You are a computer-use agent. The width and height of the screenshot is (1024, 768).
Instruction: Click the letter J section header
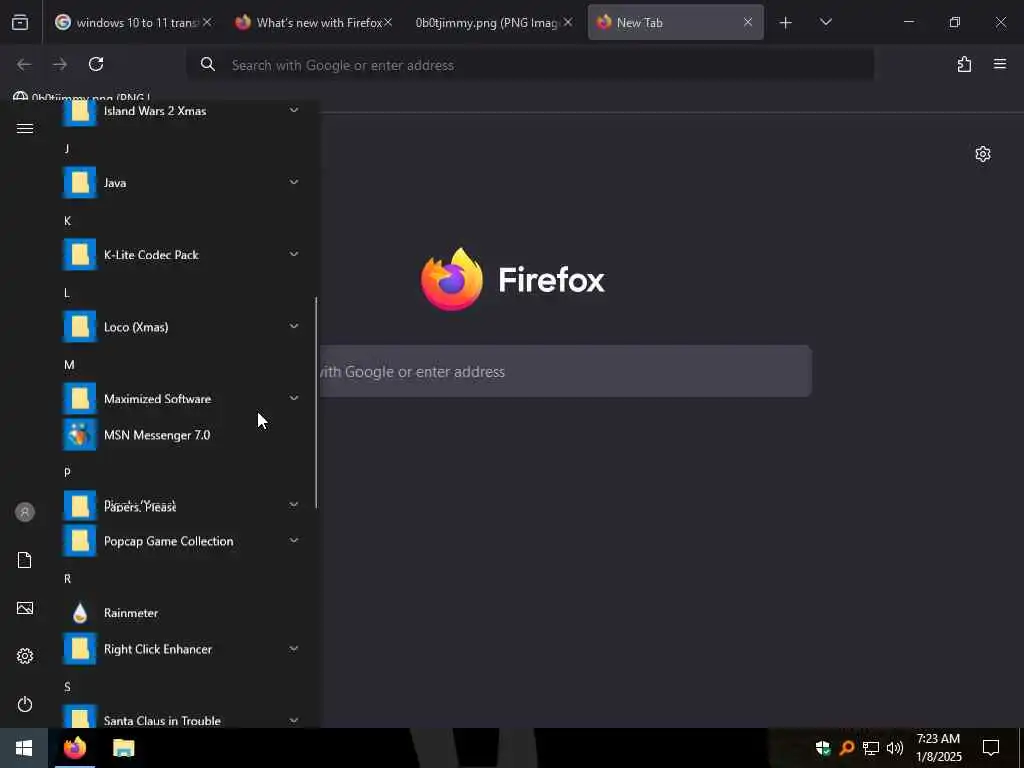67,149
